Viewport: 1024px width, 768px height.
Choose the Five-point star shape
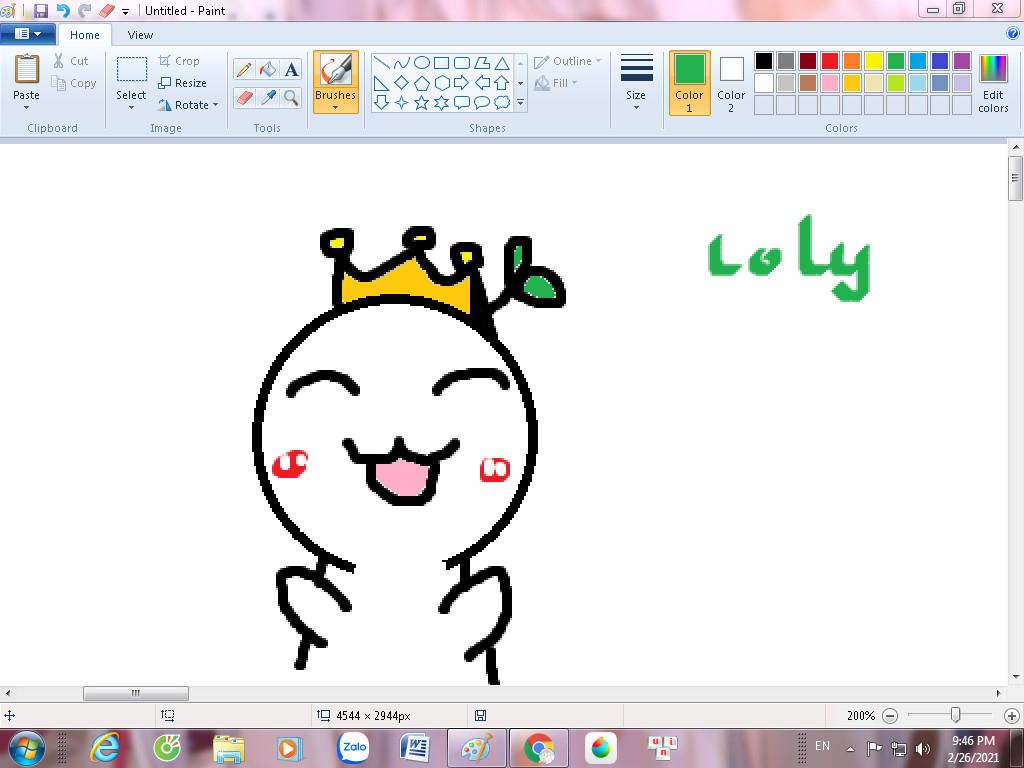coord(422,103)
